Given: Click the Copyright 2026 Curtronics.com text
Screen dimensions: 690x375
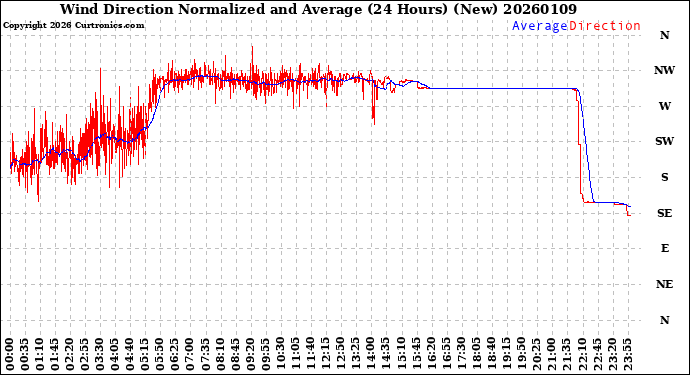Looking at the screenshot, I should pos(73,26).
